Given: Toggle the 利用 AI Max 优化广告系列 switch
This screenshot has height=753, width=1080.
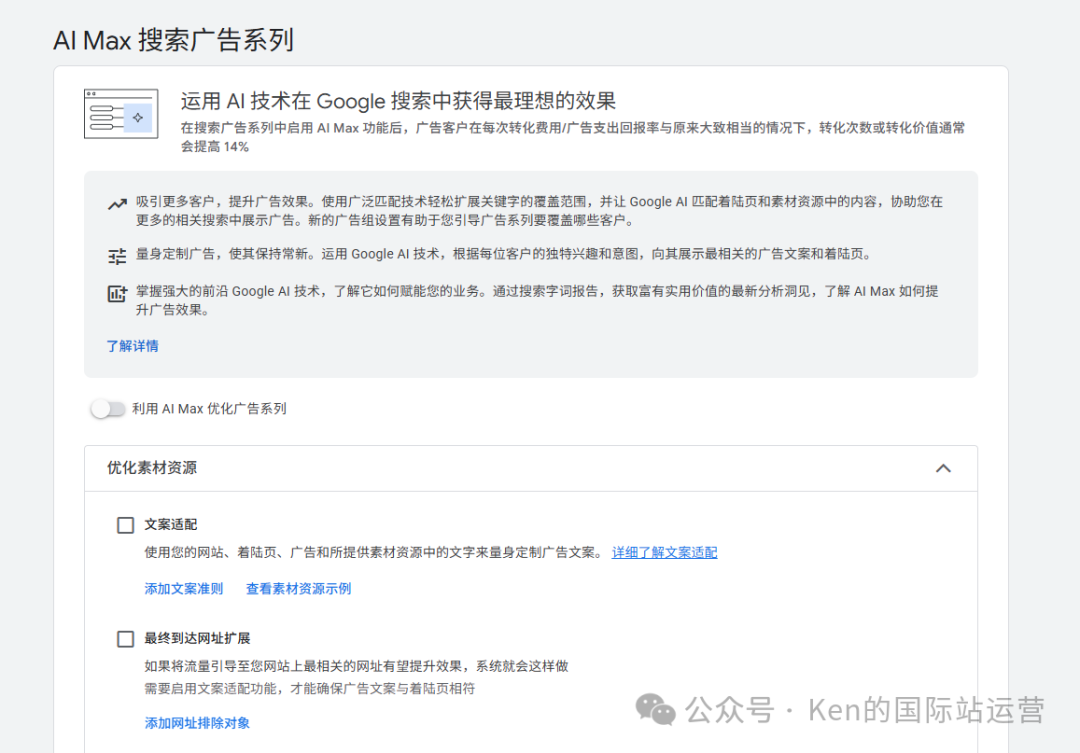Looking at the screenshot, I should [x=107, y=409].
